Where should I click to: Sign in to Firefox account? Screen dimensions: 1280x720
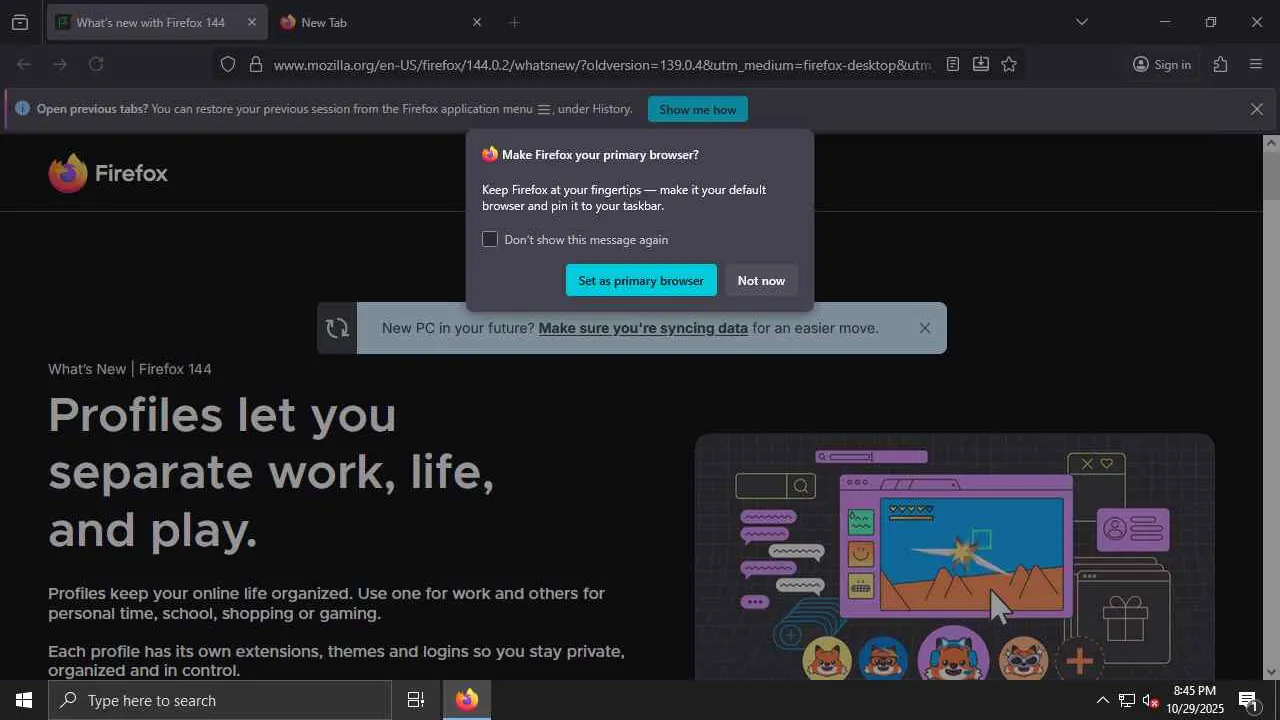click(x=1162, y=64)
